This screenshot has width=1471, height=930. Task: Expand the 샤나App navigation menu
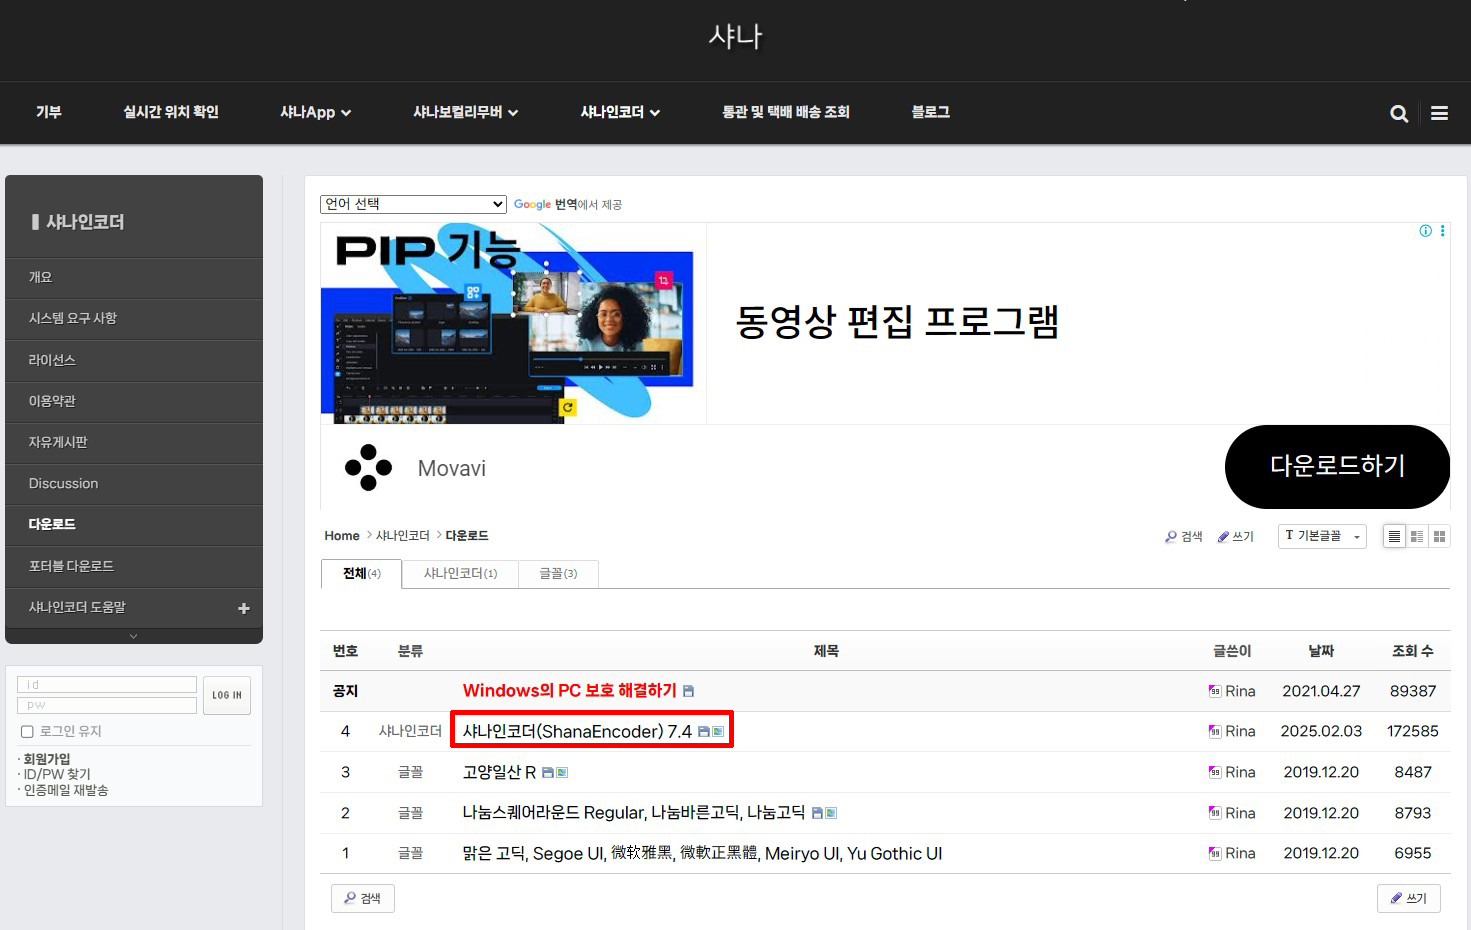coord(315,112)
